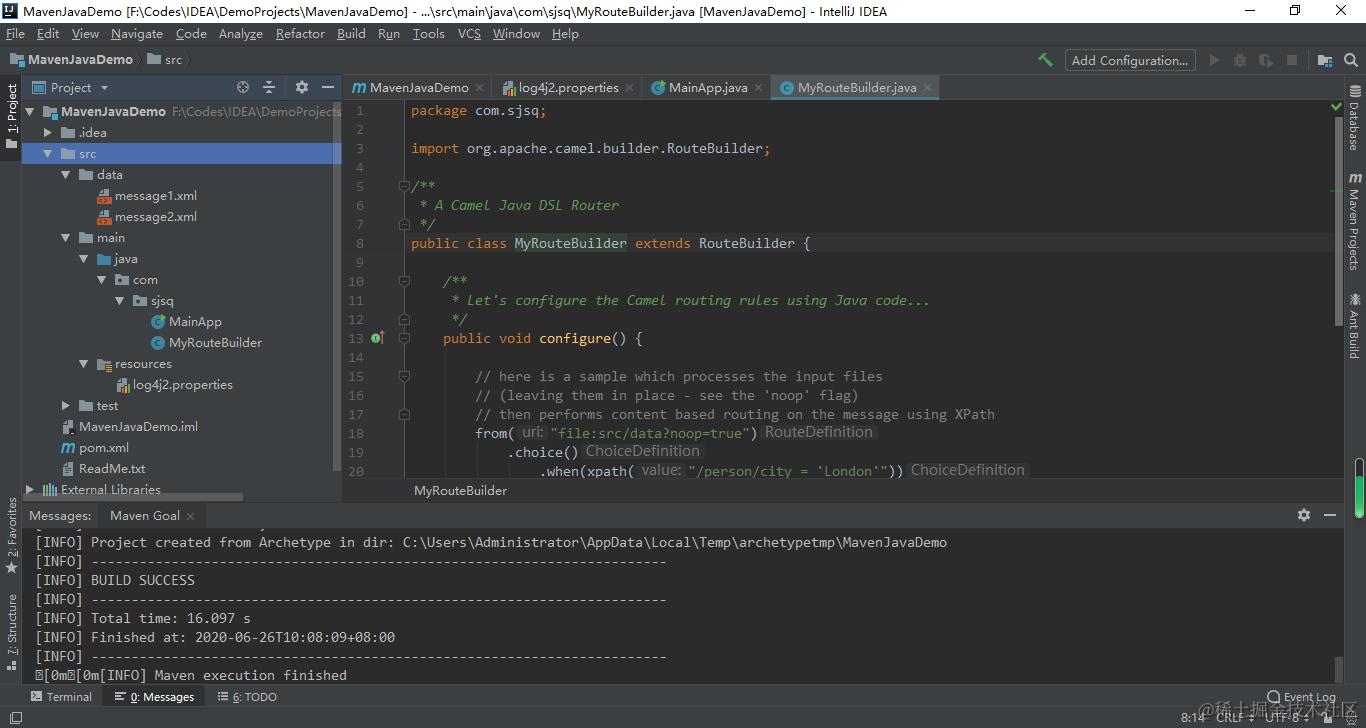Viewport: 1366px width, 728px height.
Task: Collapse the java folder arrow
Action: coord(84,259)
